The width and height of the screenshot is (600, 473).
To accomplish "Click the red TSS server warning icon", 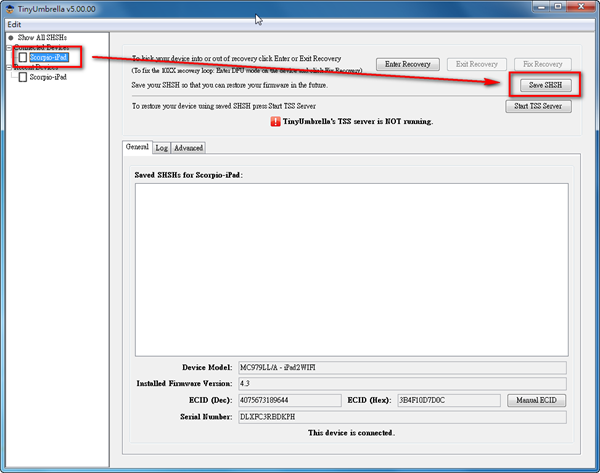I will click(276, 121).
